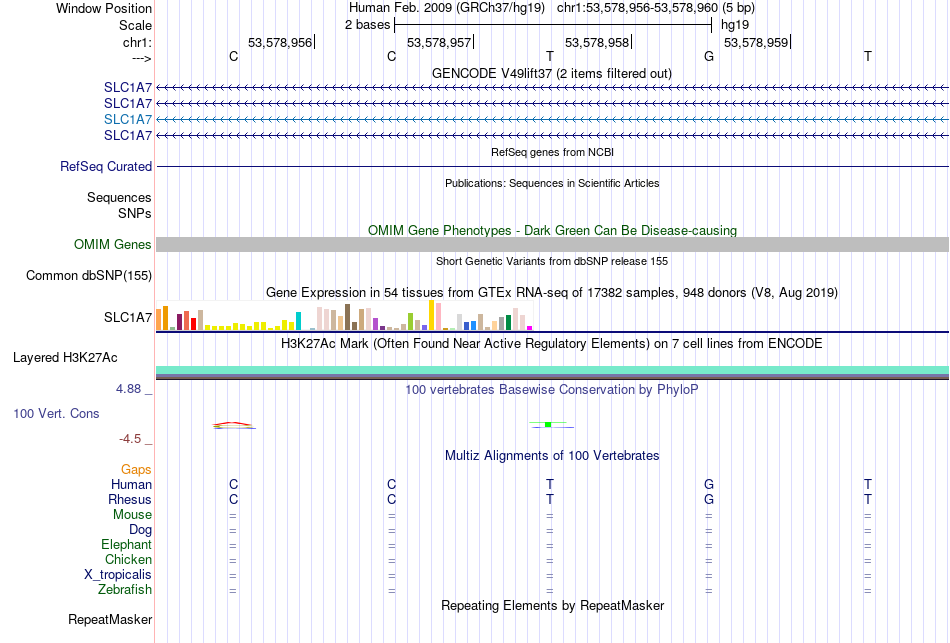Open the 'RefSeq genes from NCBI' track title
Image resolution: width=950 pixels, height=643 pixels.
[x=552, y=152]
